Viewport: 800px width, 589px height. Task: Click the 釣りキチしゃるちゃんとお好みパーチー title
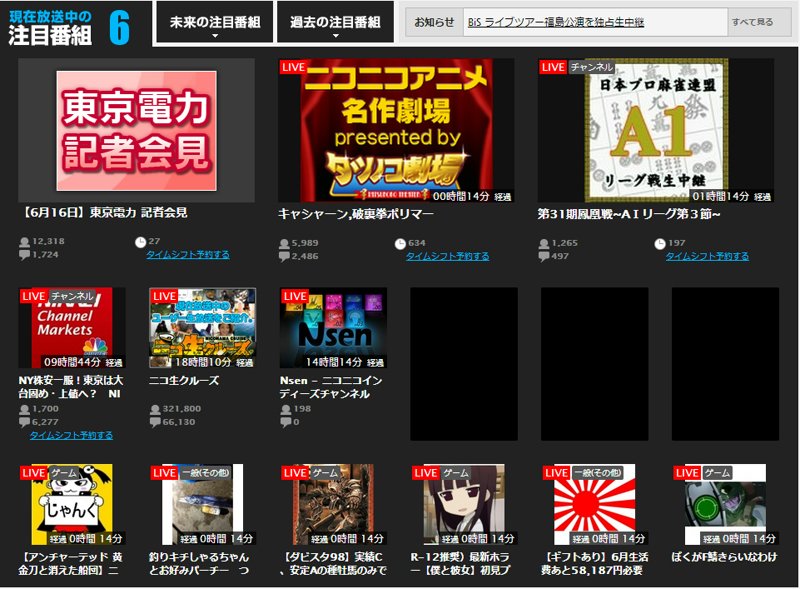pyautogui.click(x=199, y=563)
